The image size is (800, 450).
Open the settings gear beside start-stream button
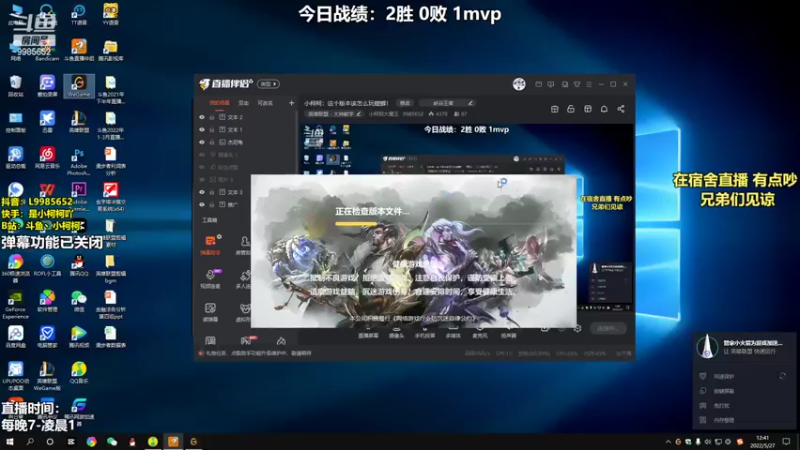coord(577,328)
